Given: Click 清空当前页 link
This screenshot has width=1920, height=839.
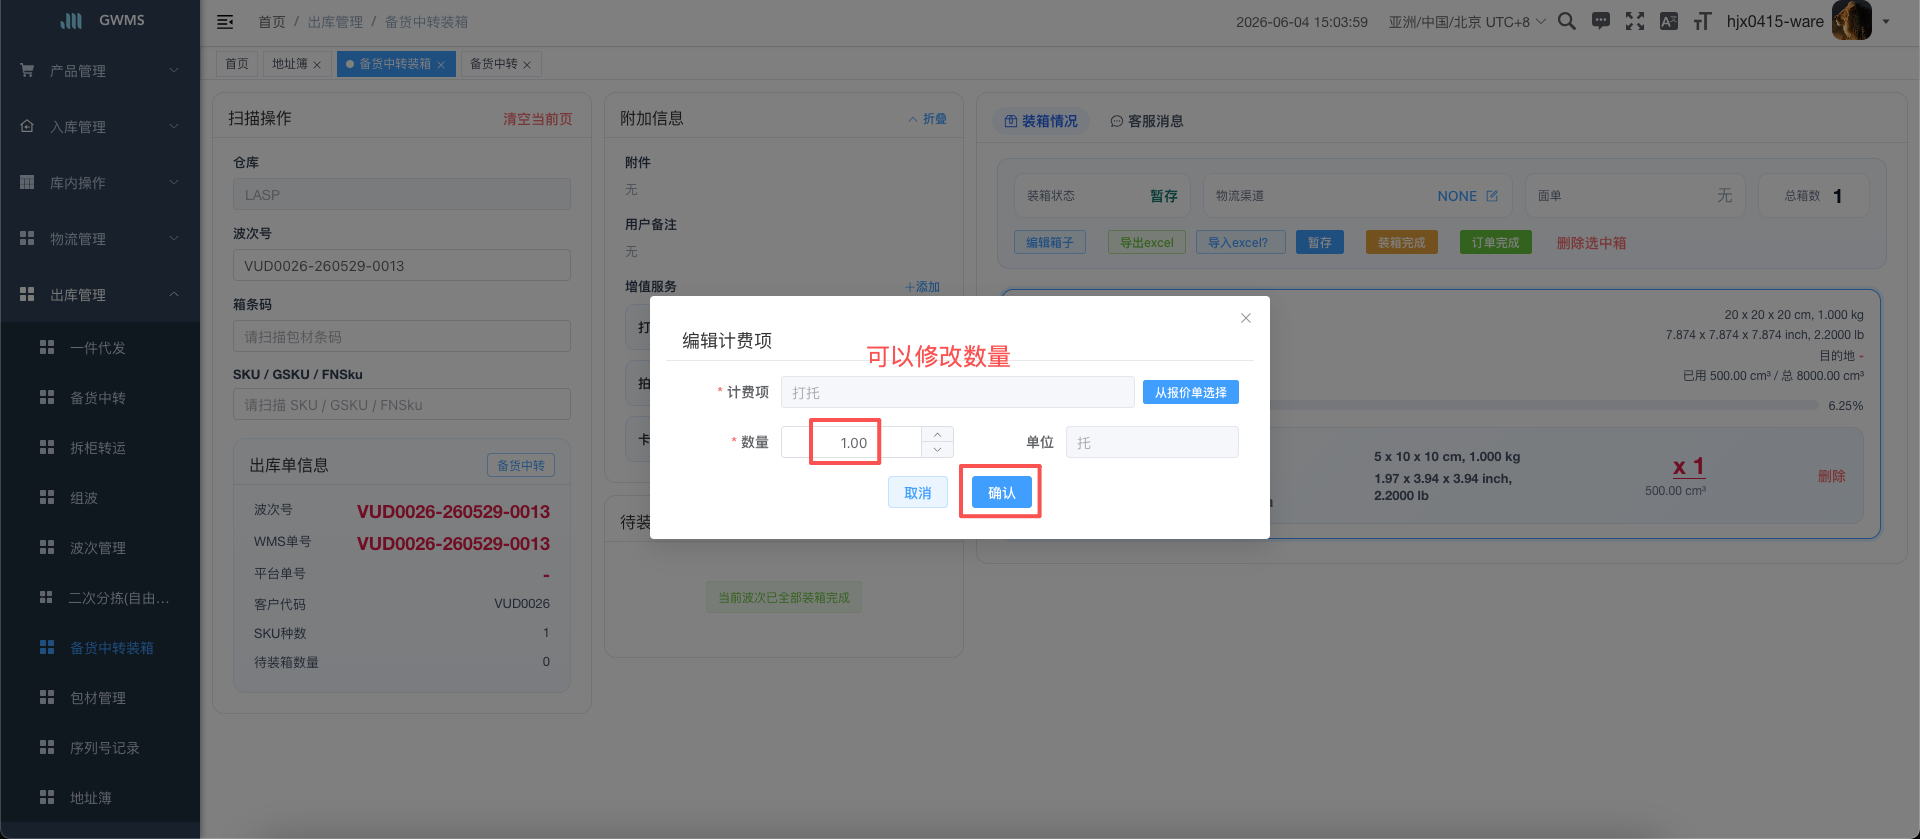Looking at the screenshot, I should pos(538,119).
